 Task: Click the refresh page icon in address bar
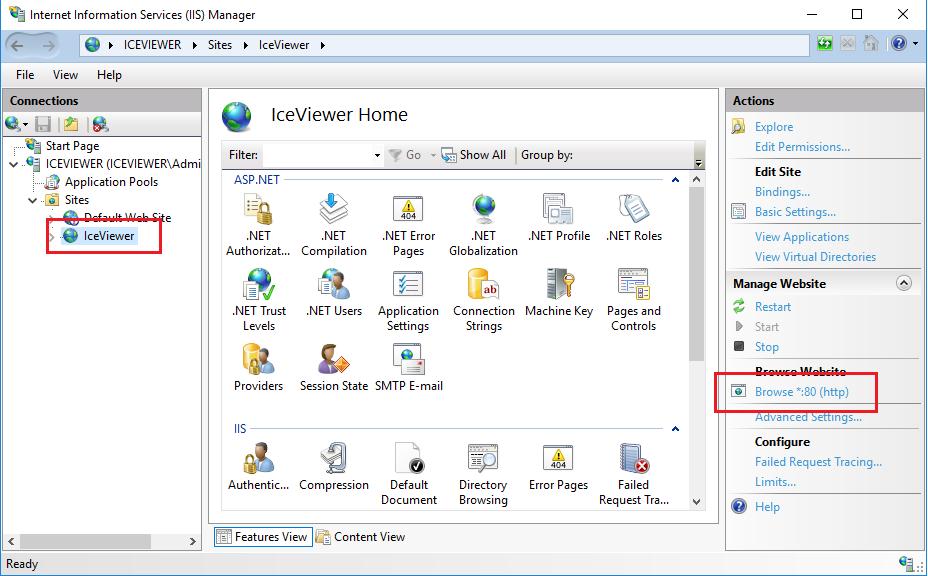coord(824,44)
